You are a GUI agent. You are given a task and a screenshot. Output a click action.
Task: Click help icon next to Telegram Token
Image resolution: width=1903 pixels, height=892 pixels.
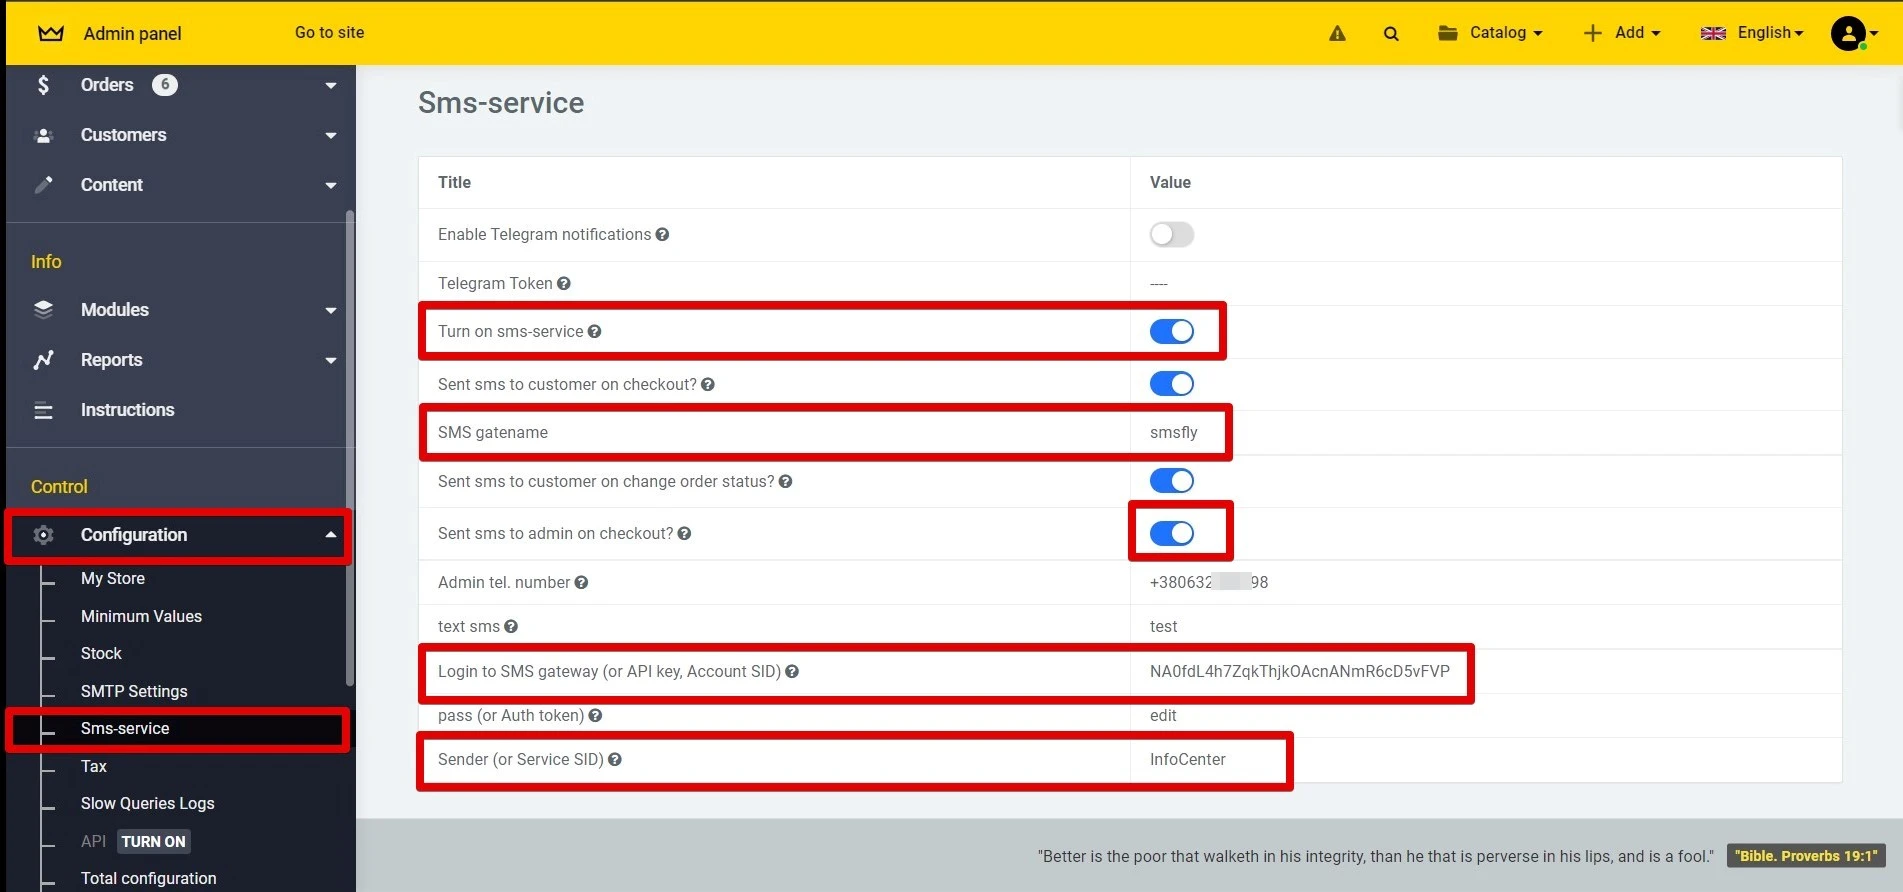[564, 284]
